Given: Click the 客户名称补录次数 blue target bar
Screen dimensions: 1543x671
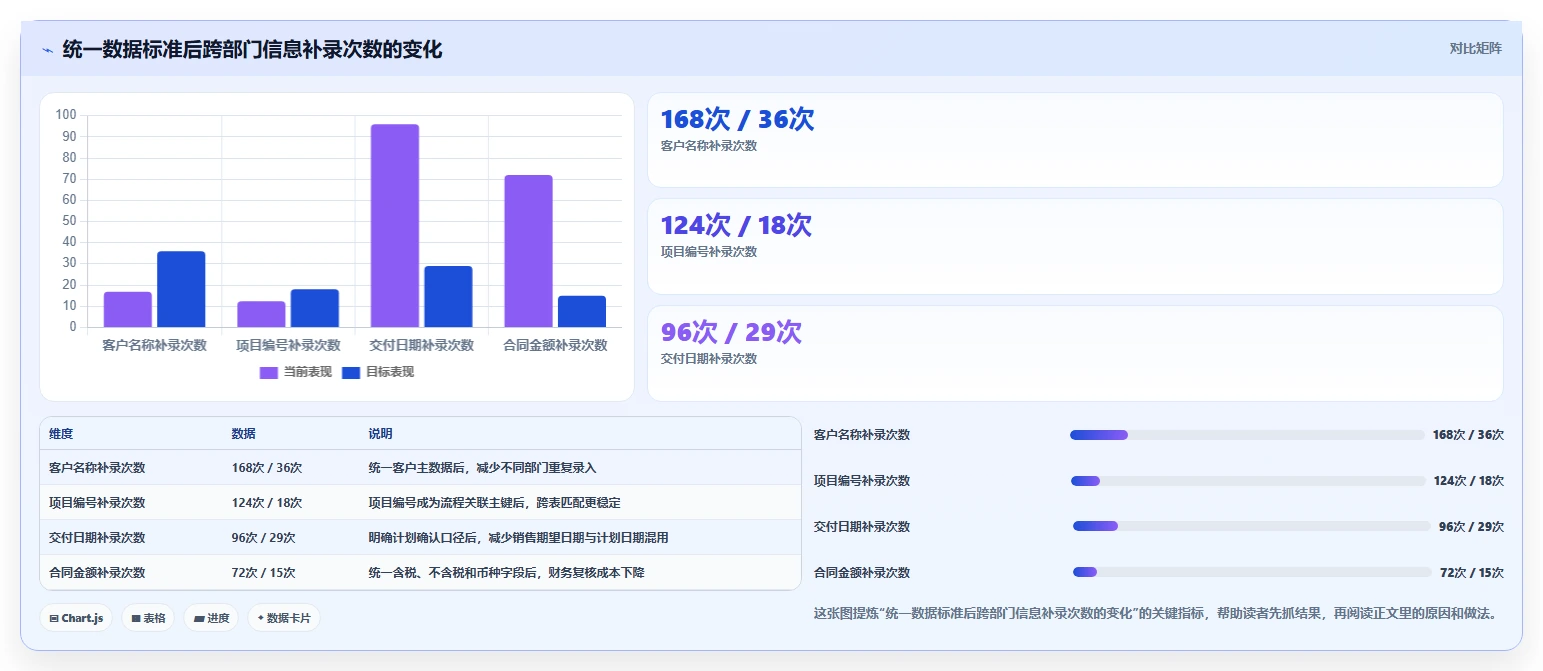Looking at the screenshot, I should [181, 289].
